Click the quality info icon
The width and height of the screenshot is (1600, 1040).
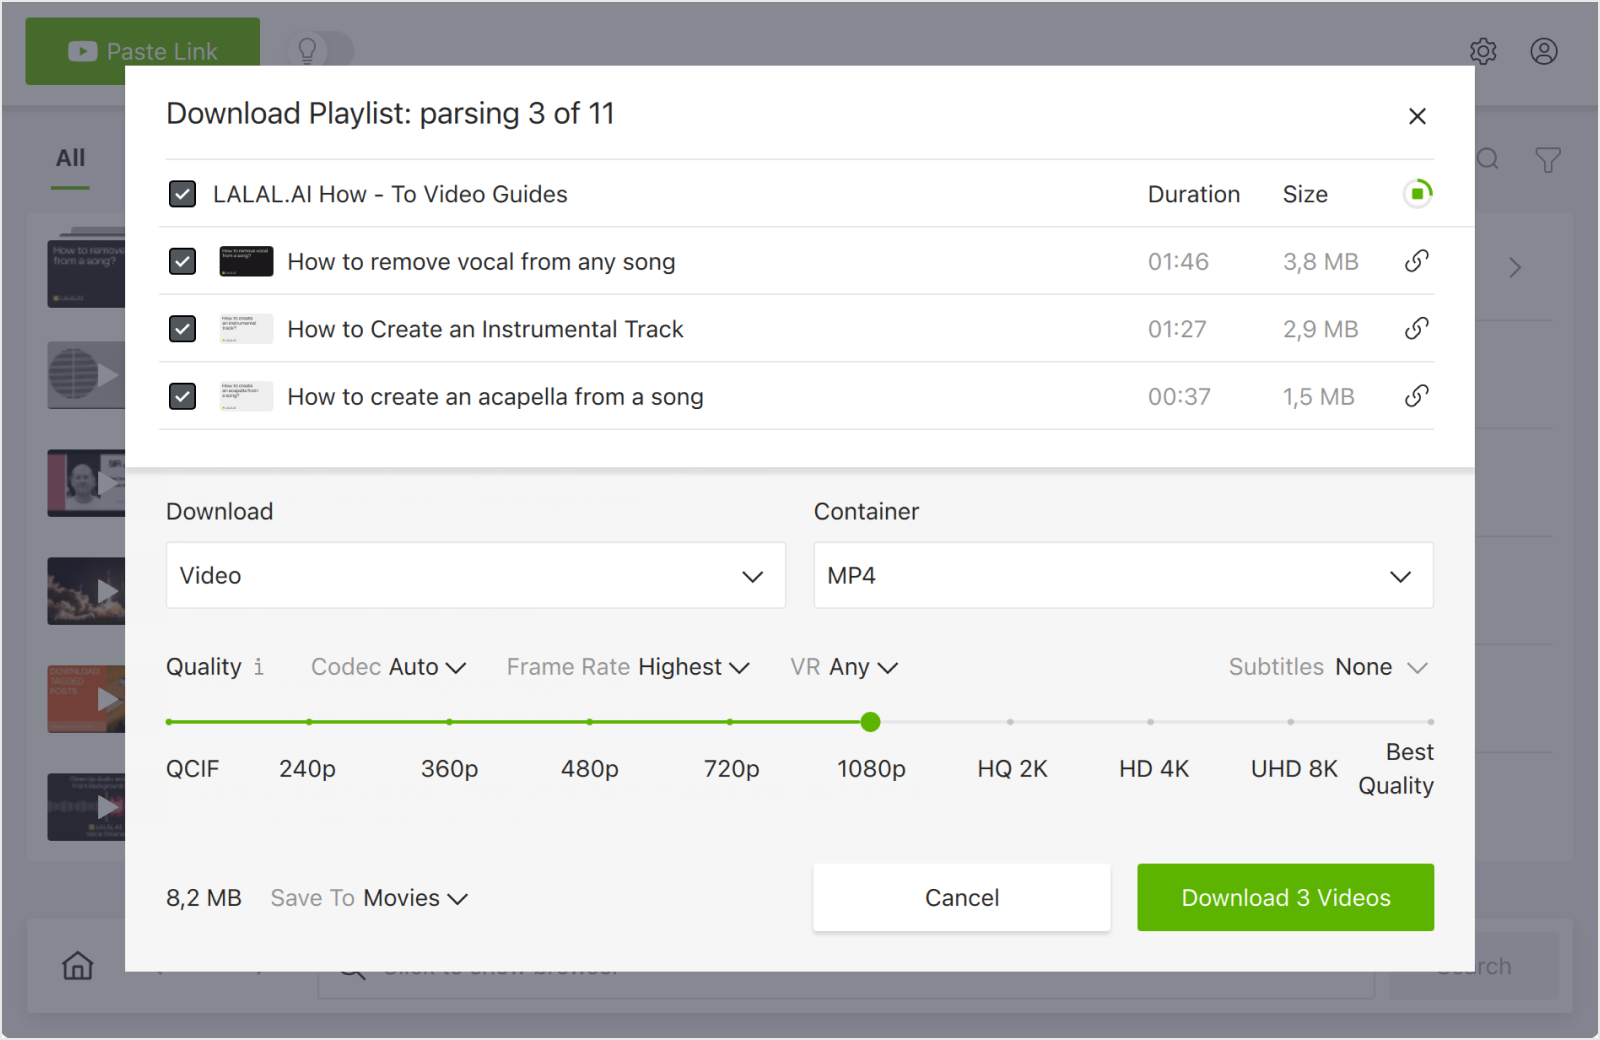tap(258, 667)
